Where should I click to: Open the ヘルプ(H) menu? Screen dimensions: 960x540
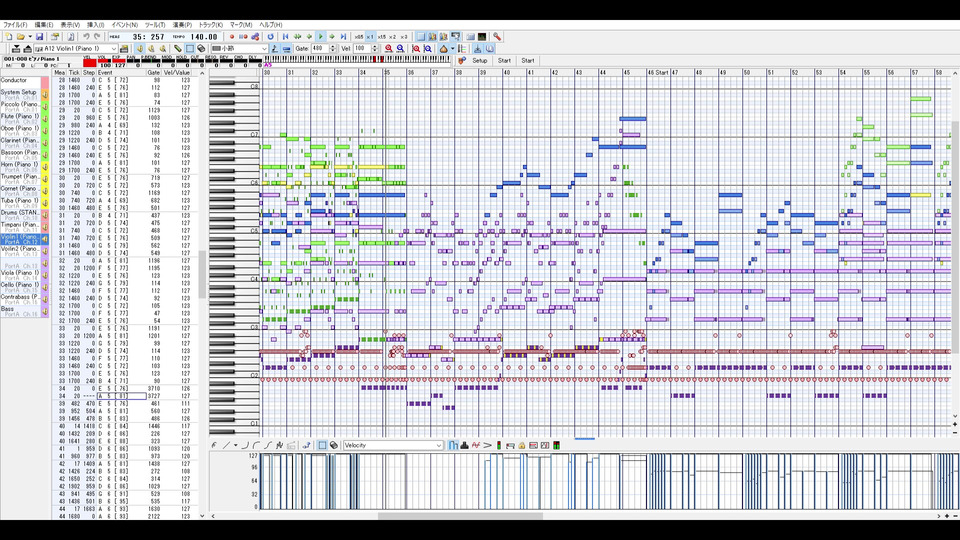[271, 25]
